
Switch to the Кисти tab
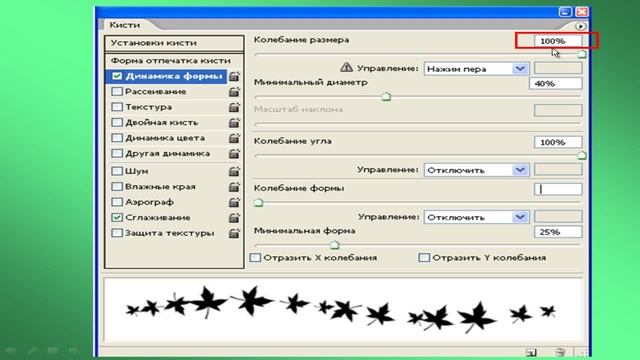(125, 25)
